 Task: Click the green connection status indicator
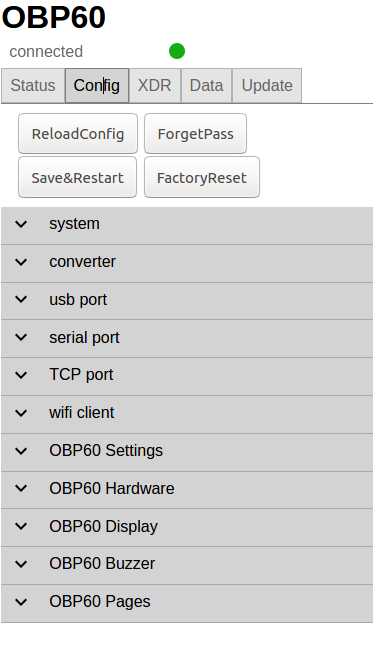point(177,51)
